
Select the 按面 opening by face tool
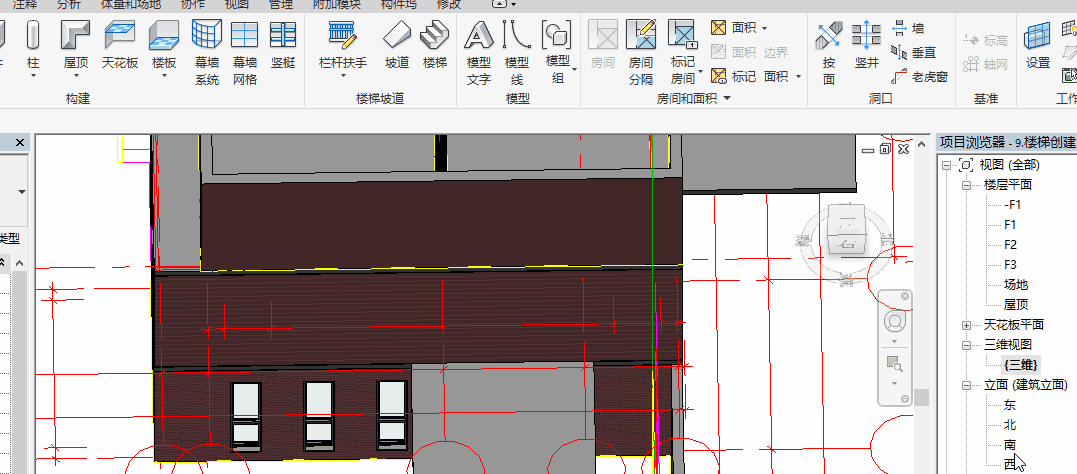pos(829,52)
